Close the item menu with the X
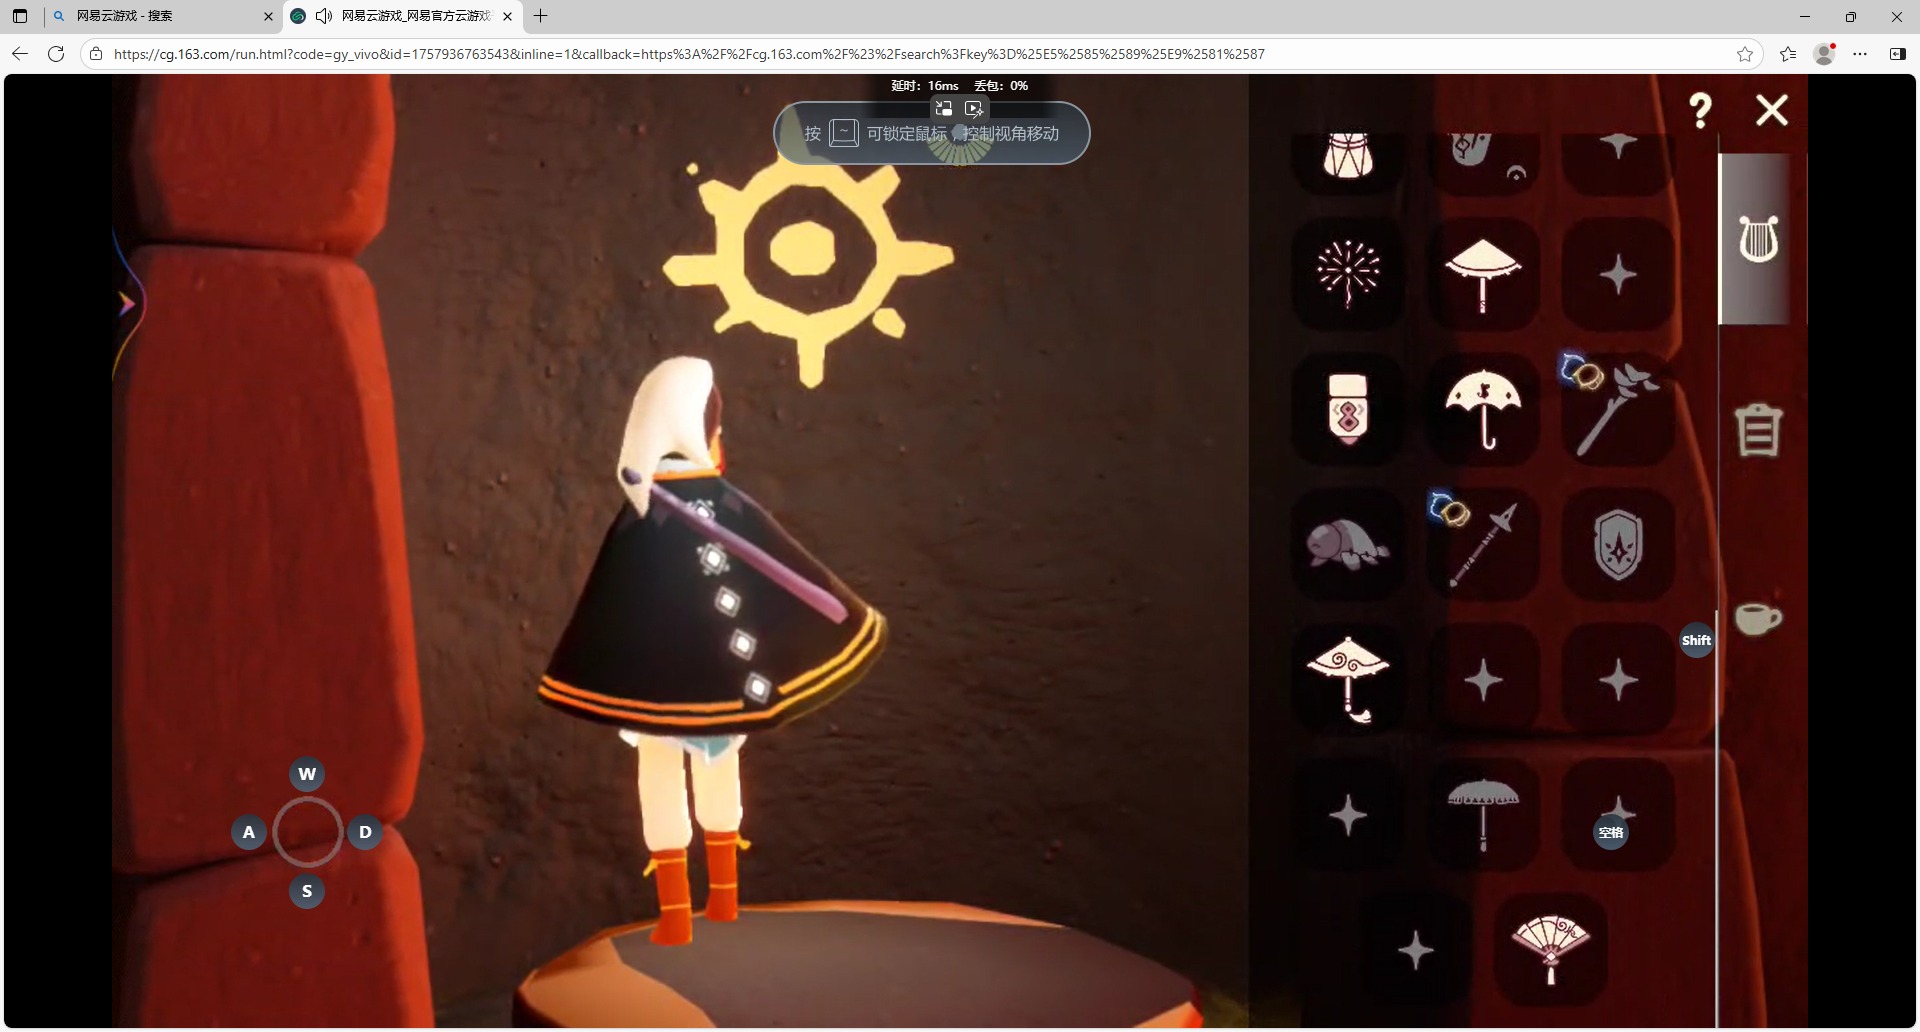The width and height of the screenshot is (1920, 1032). point(1771,110)
